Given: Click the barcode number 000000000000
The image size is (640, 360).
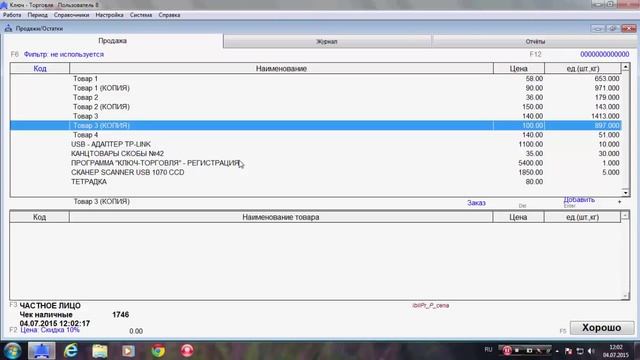Looking at the screenshot, I should [604, 54].
